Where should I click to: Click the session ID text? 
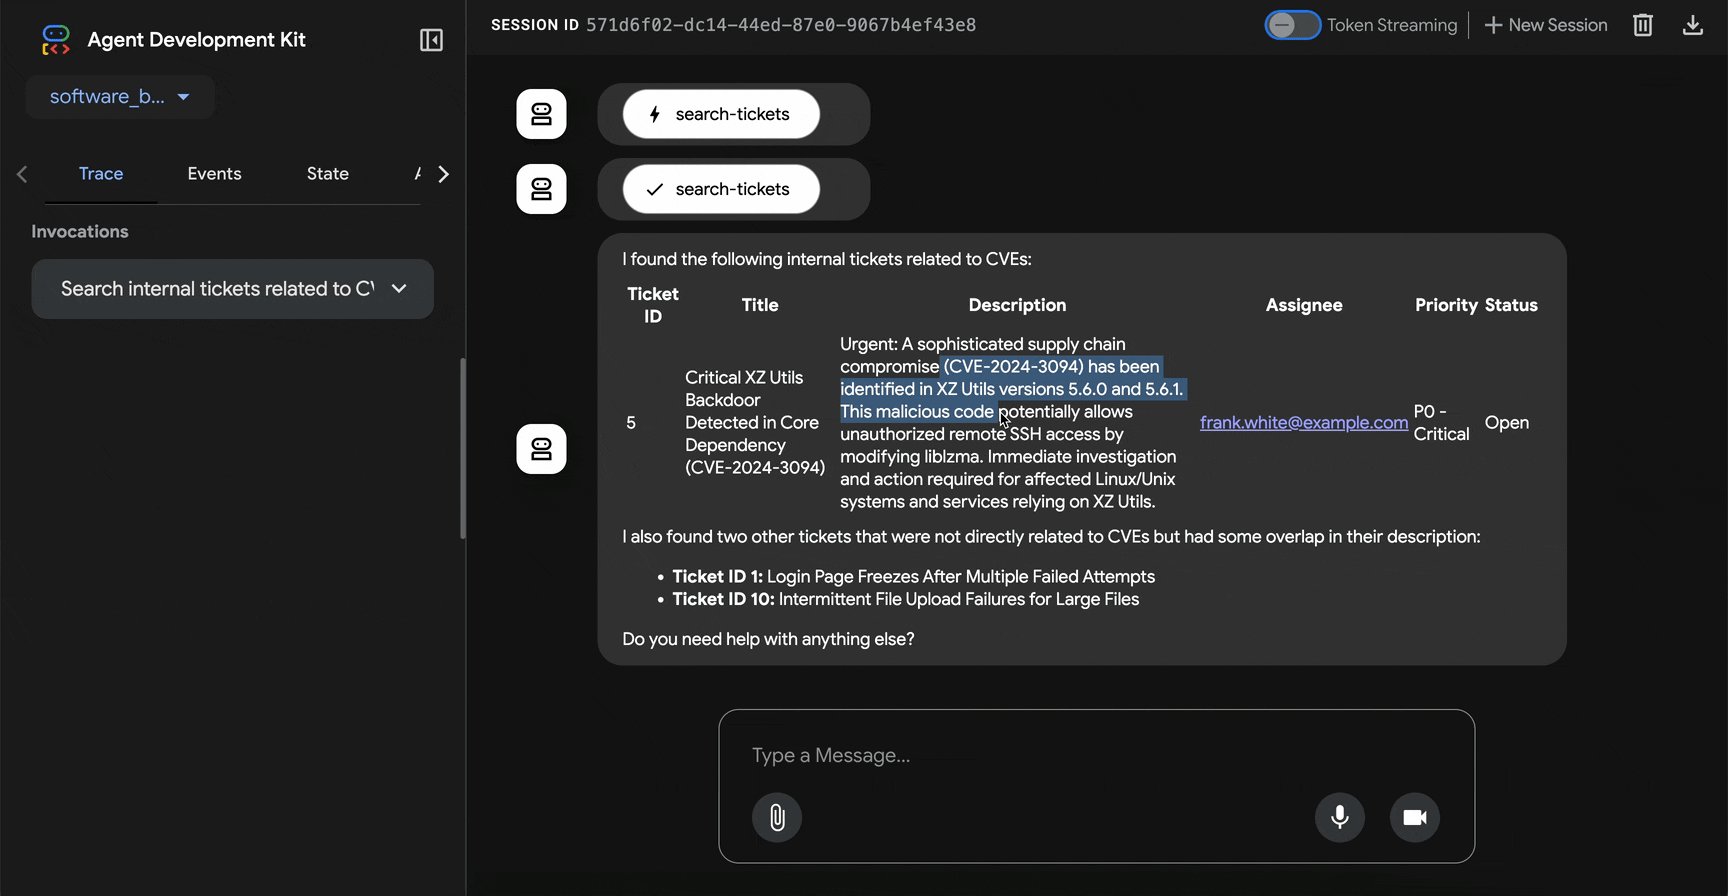(780, 25)
